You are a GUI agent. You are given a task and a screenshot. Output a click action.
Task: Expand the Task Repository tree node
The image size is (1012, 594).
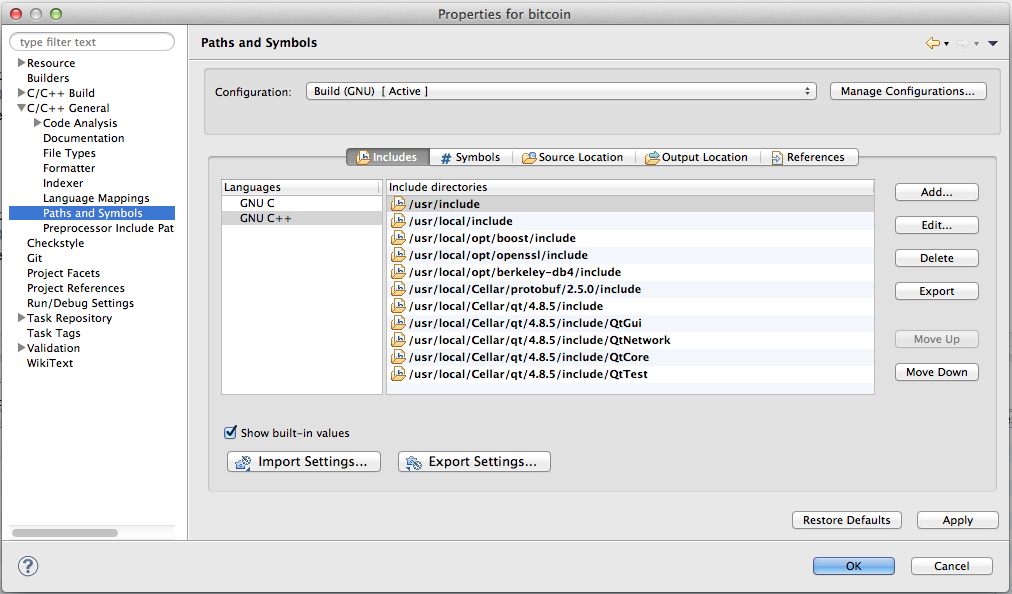(x=21, y=318)
